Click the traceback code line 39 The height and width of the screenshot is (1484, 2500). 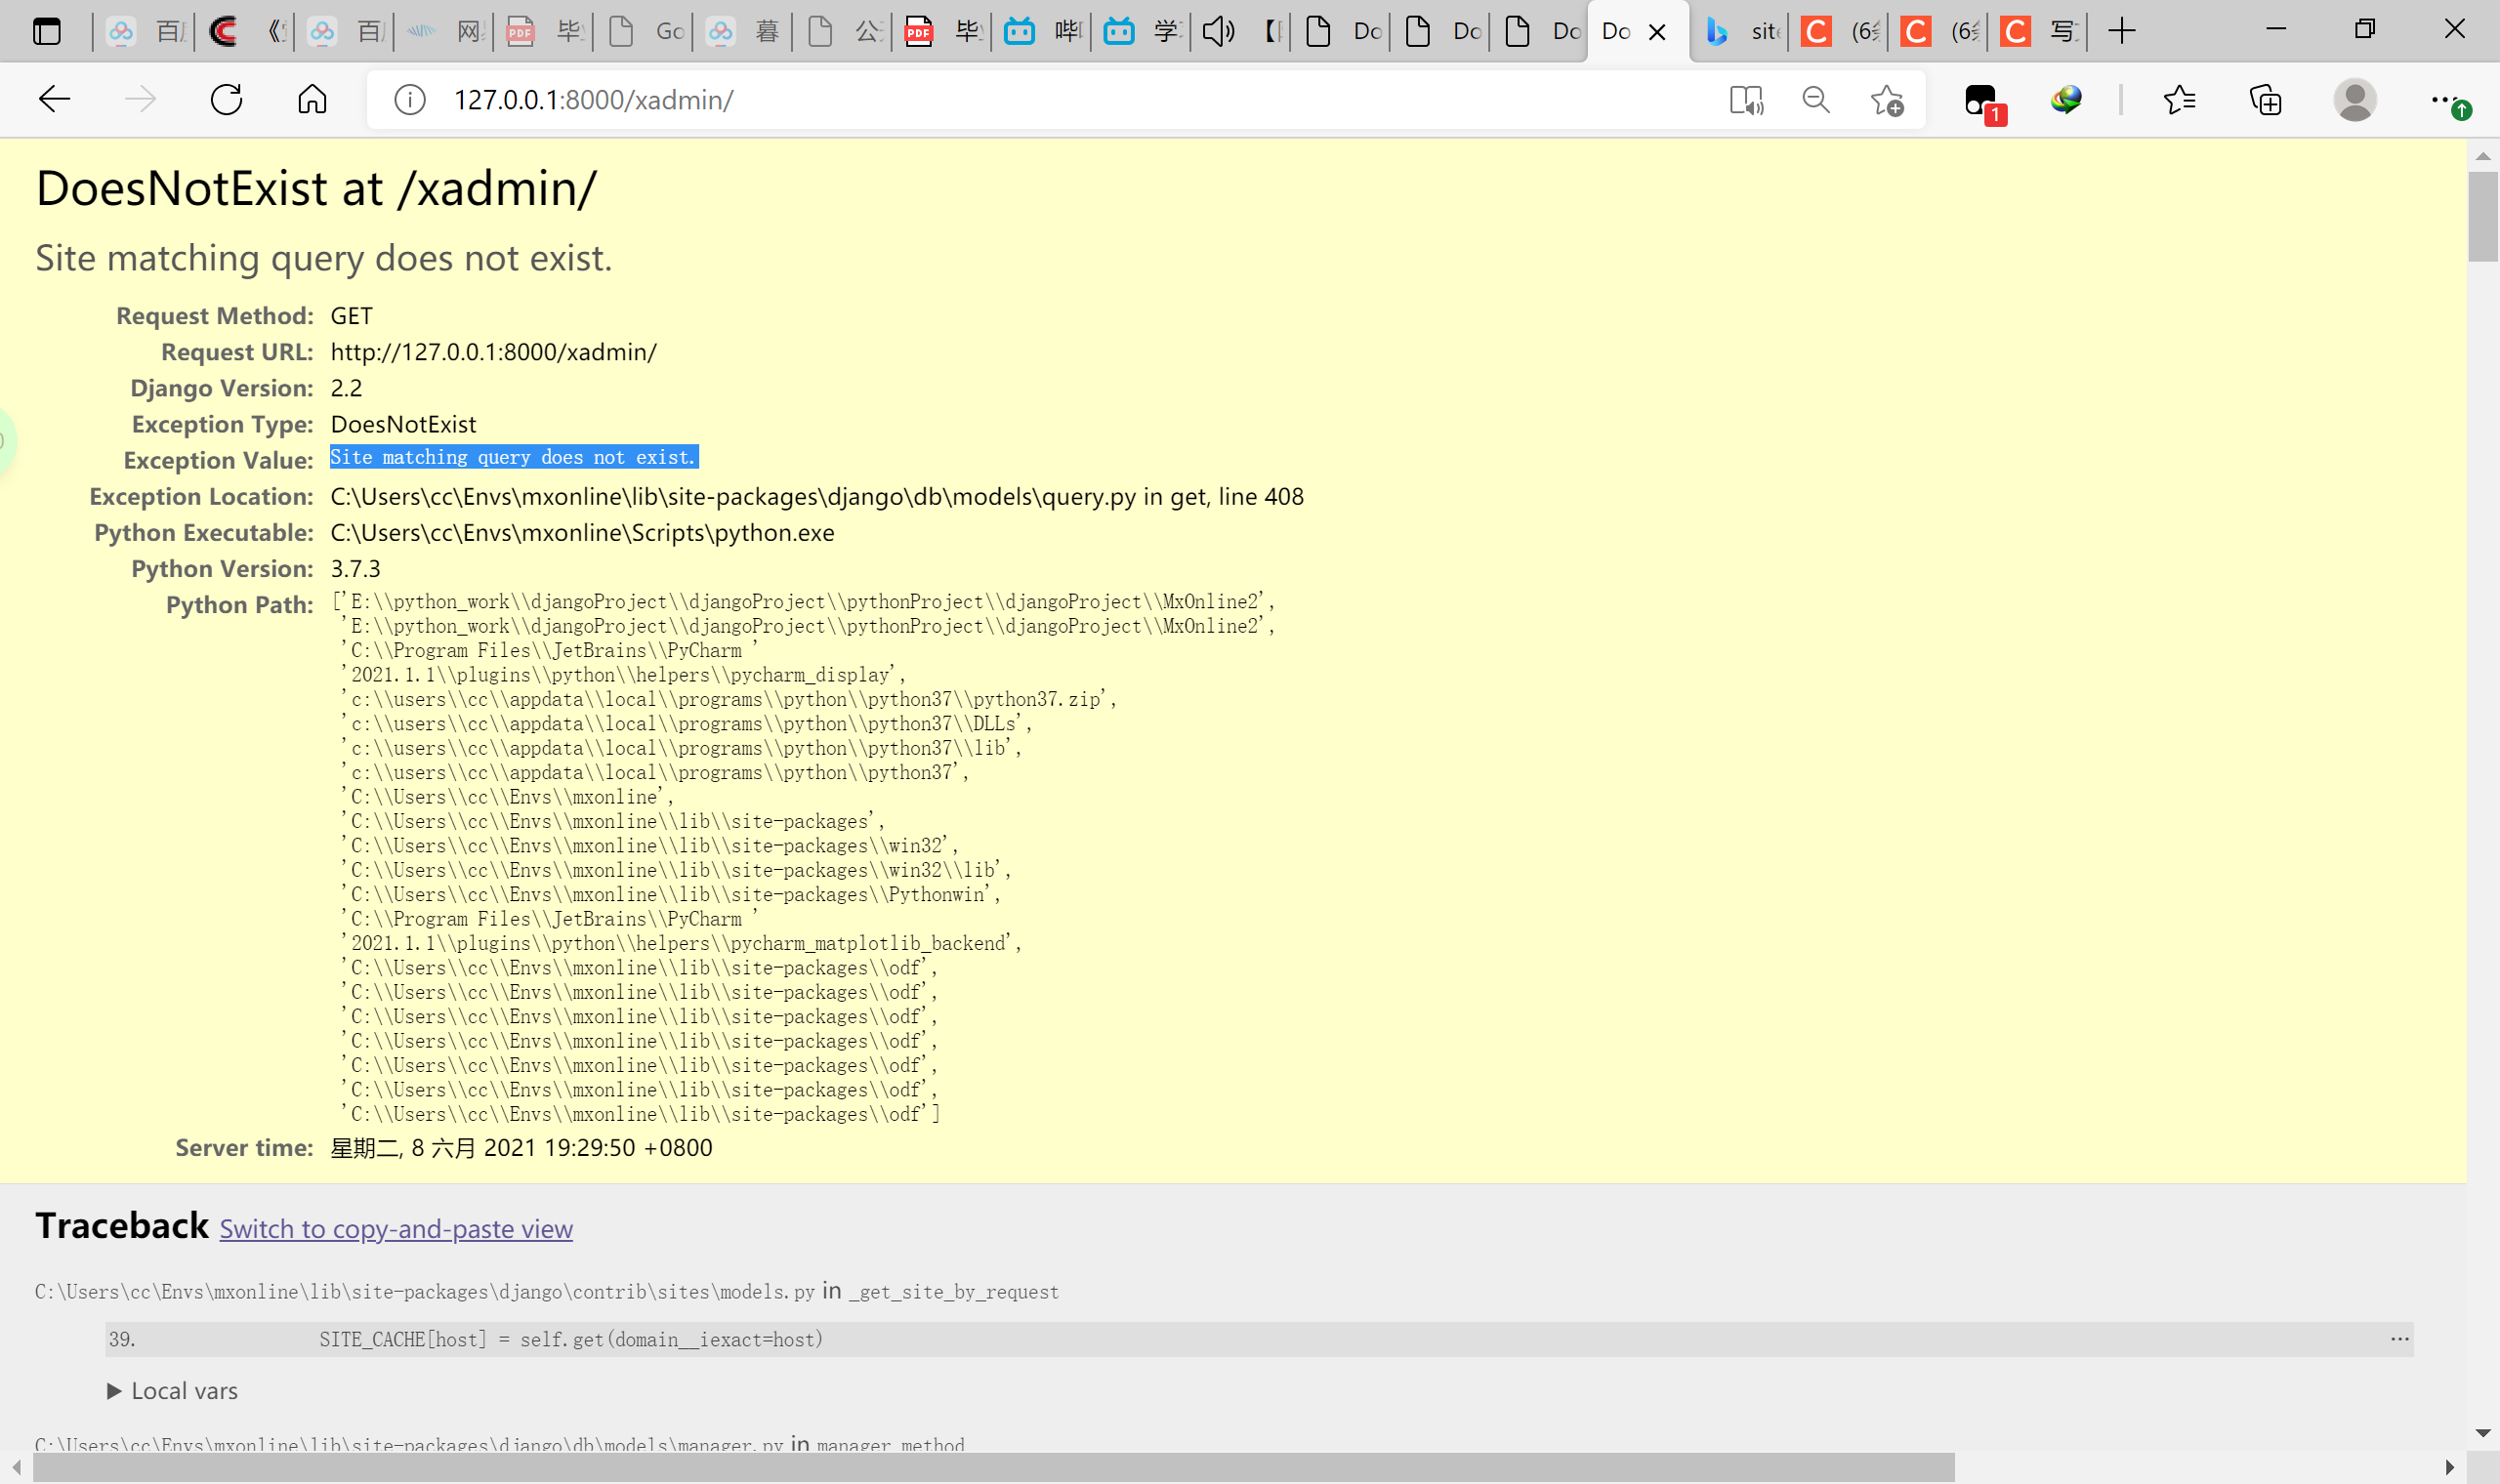point(570,1340)
